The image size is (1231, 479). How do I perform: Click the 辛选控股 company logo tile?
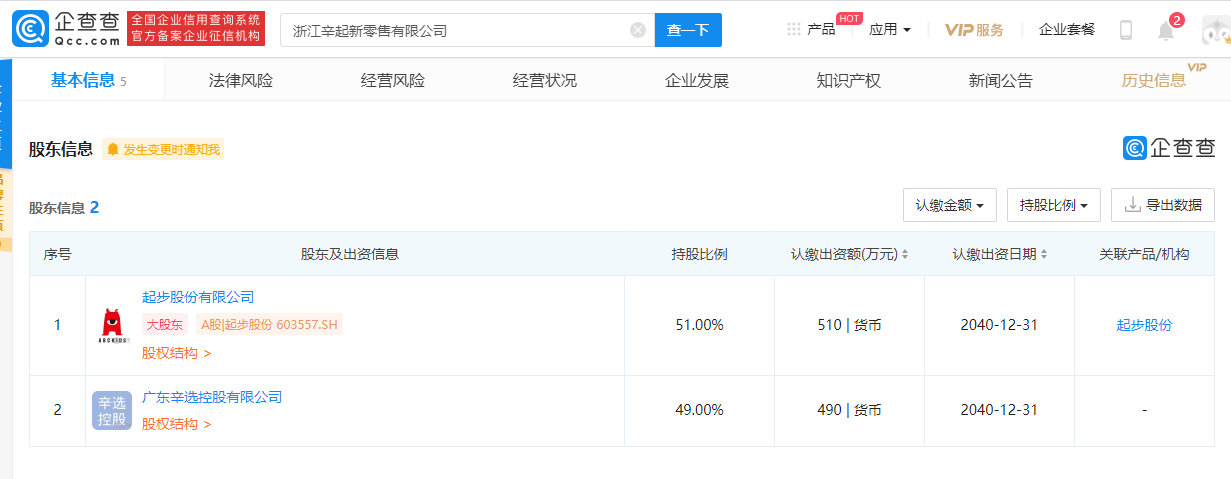[112, 411]
